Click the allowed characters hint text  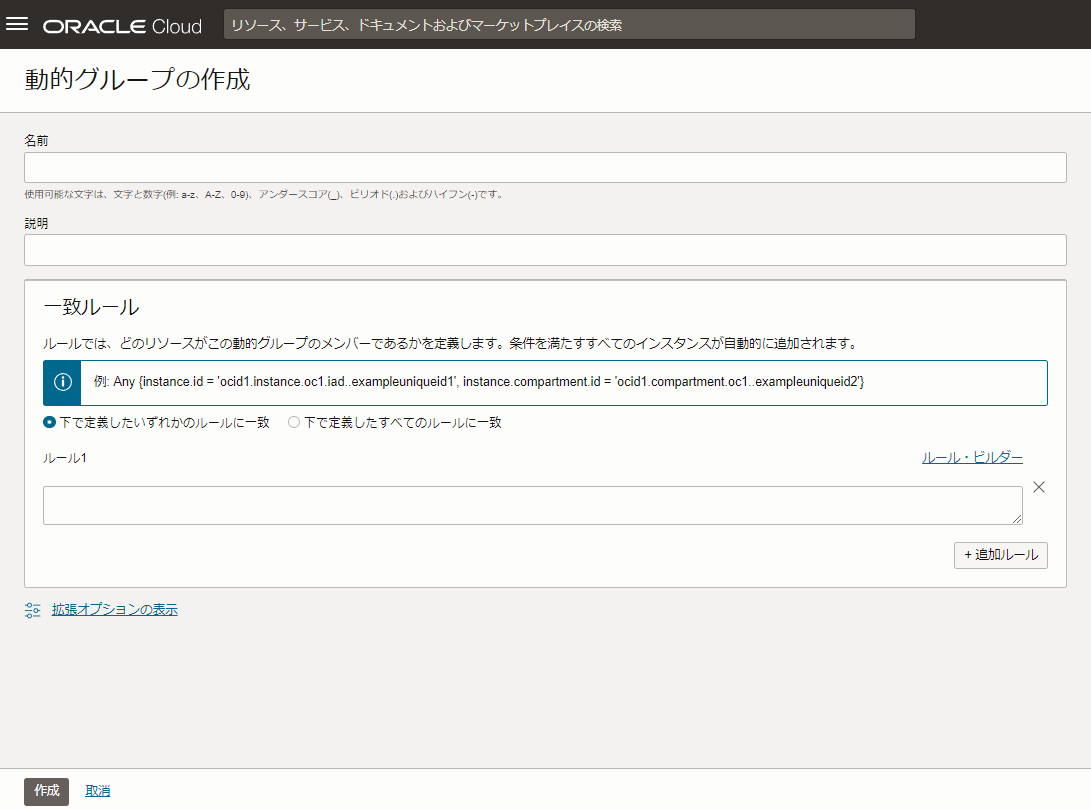(265, 195)
